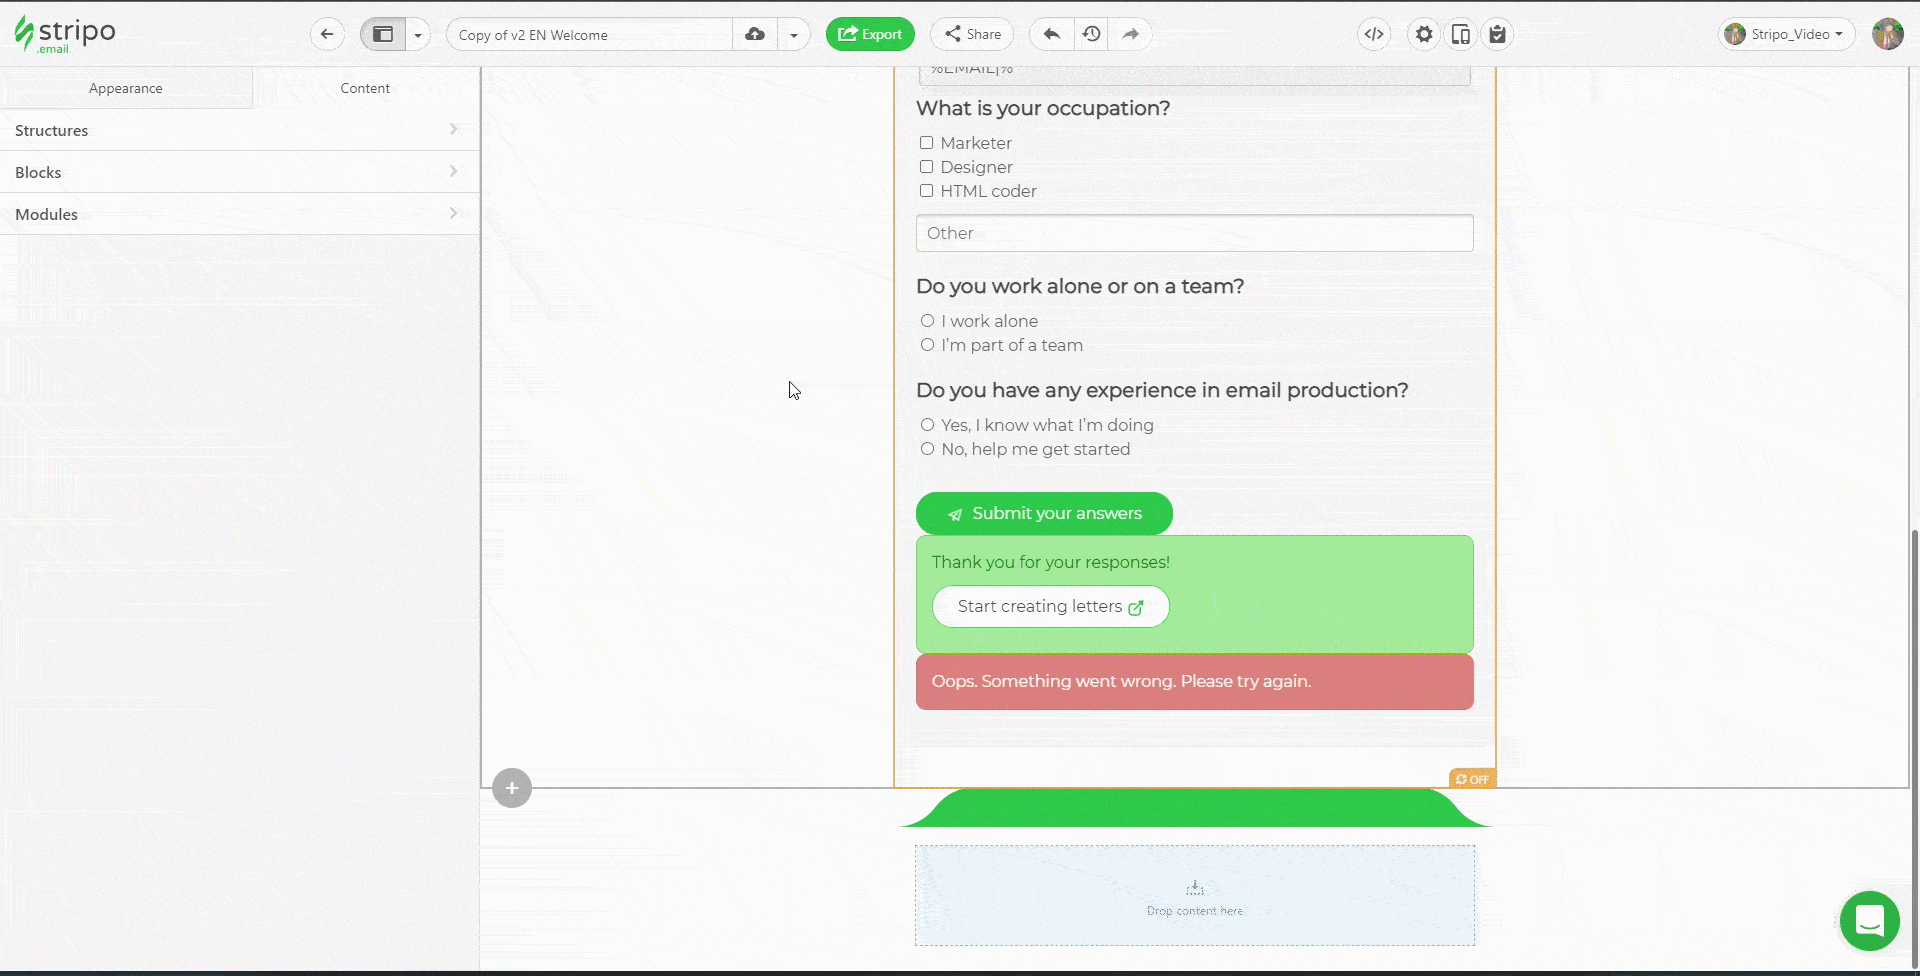Undo the last change
Screen dimensions: 1920x976
click(x=1050, y=34)
